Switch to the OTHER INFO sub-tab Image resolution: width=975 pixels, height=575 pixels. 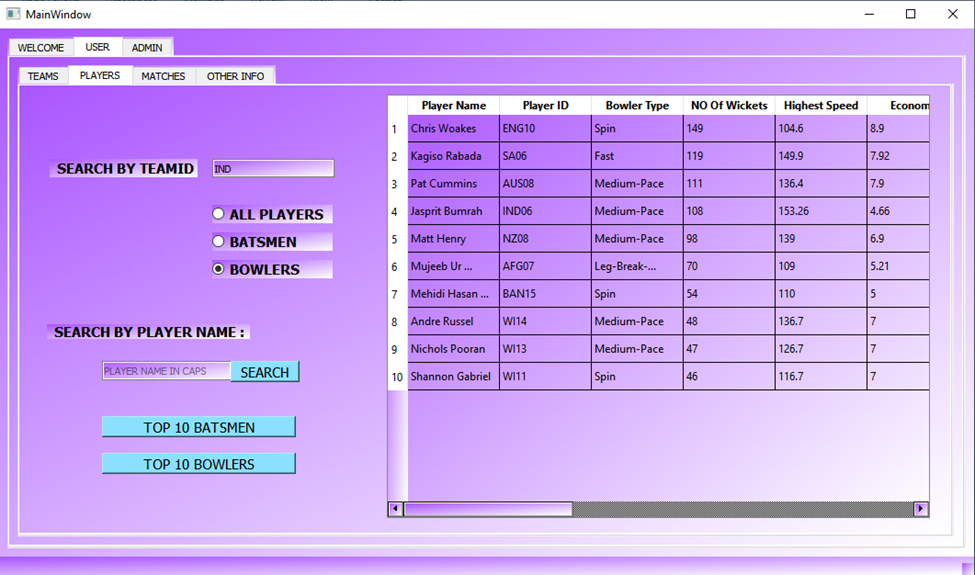point(236,76)
